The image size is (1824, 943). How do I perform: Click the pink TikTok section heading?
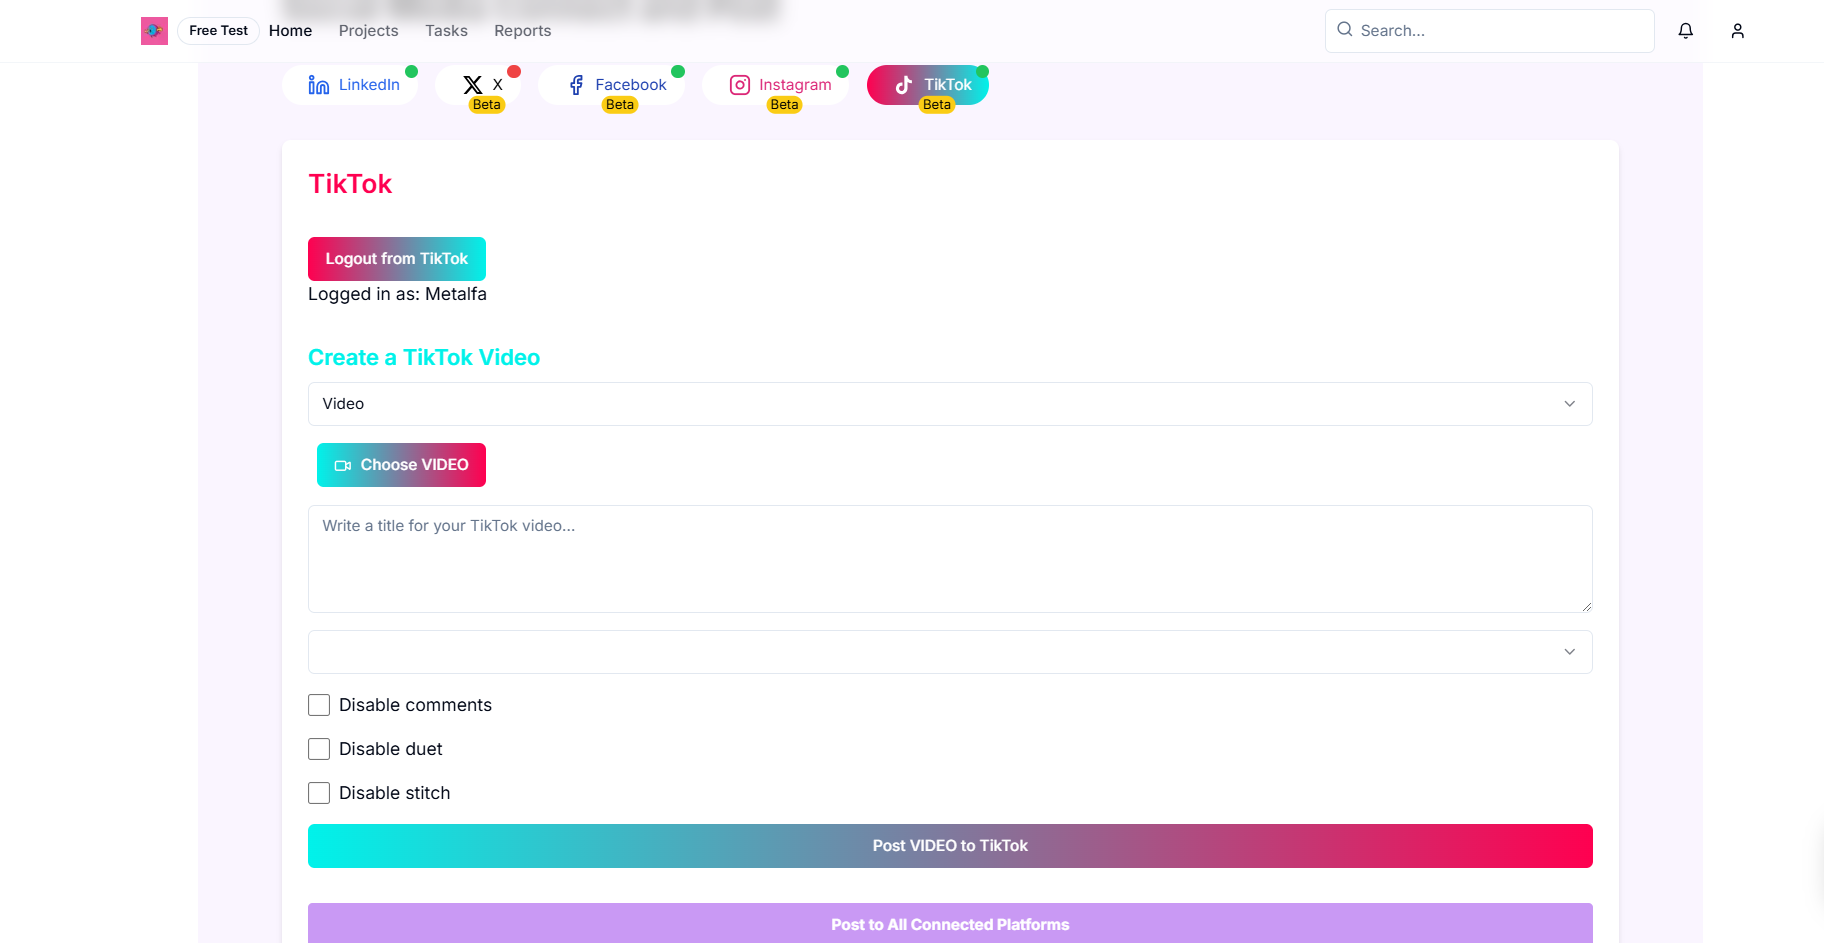350,184
